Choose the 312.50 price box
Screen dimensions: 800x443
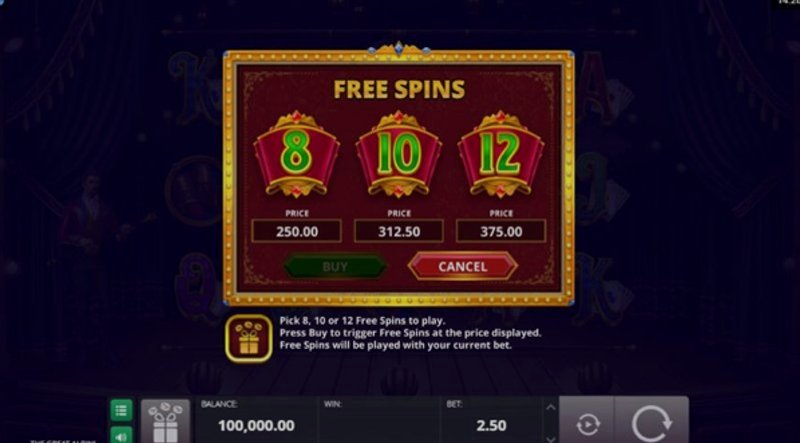tap(399, 231)
